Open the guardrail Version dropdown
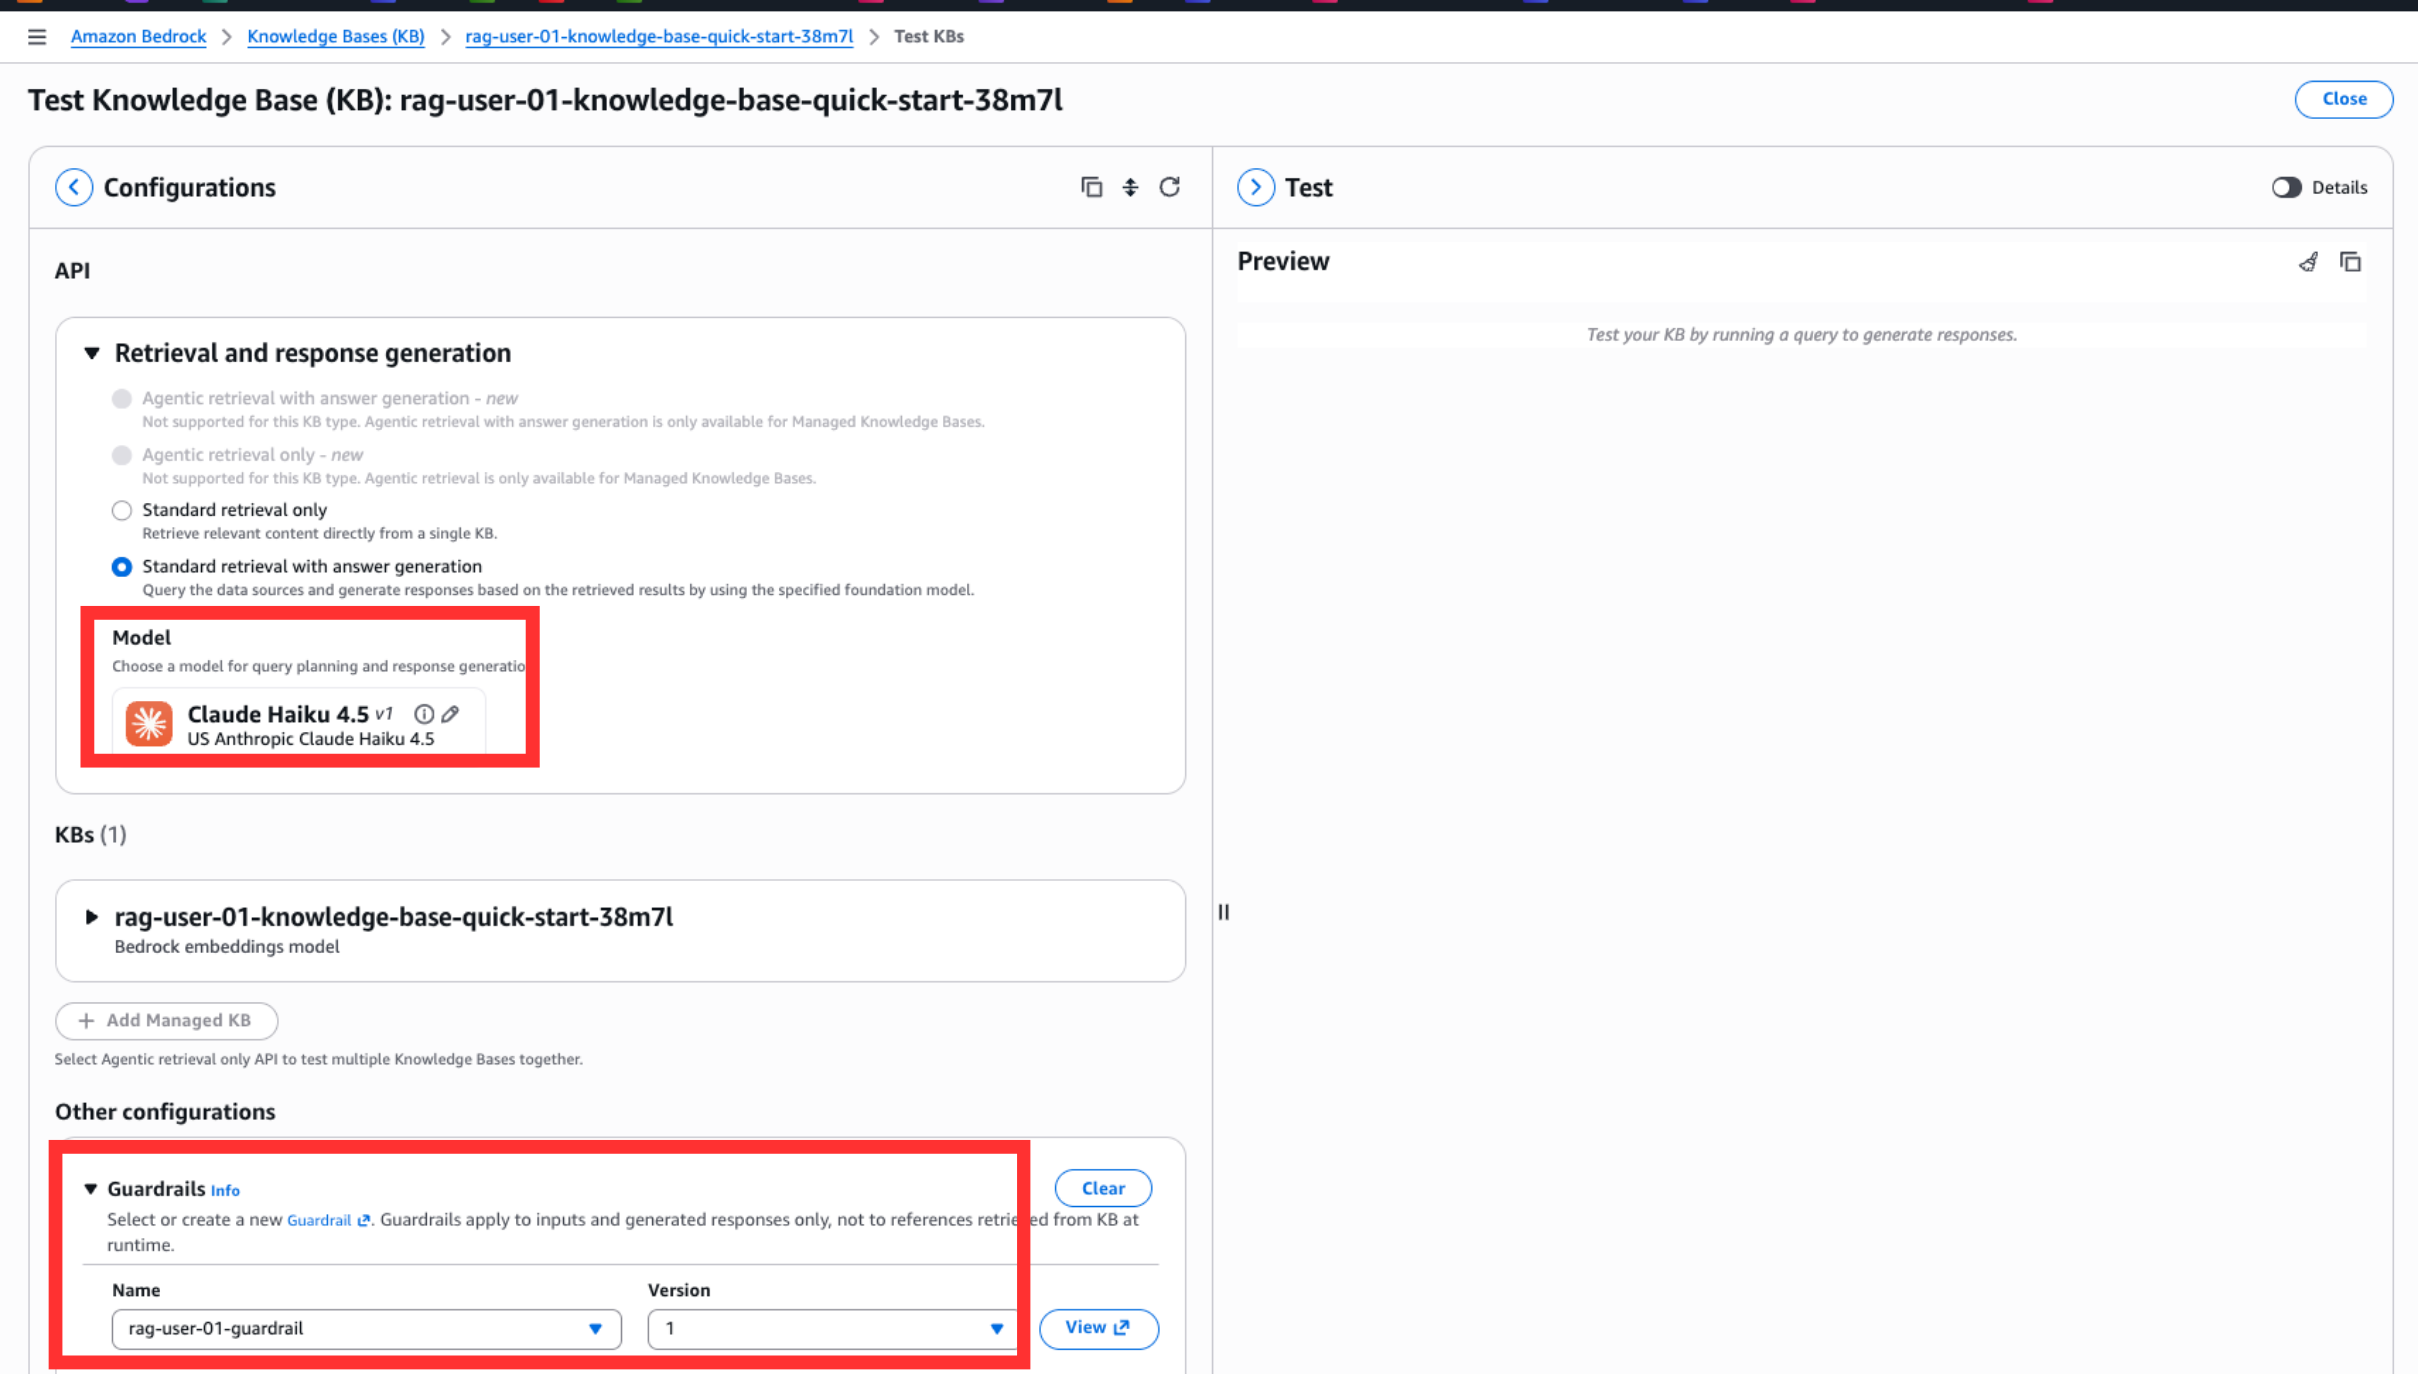Screen dimensions: 2418x1374 831,1329
